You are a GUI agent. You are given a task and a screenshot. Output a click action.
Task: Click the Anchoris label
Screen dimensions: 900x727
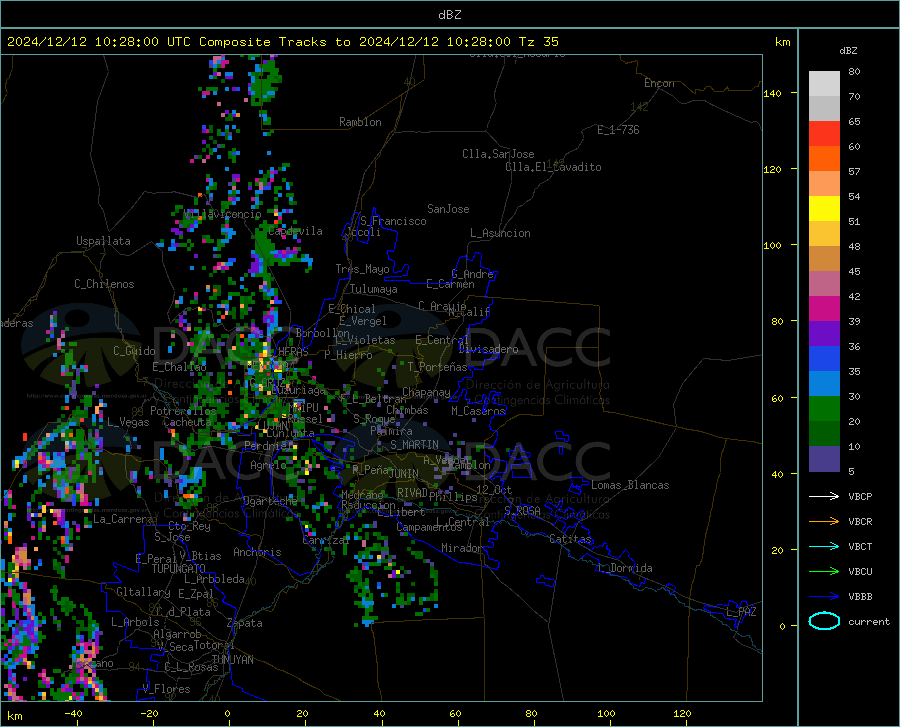click(257, 552)
